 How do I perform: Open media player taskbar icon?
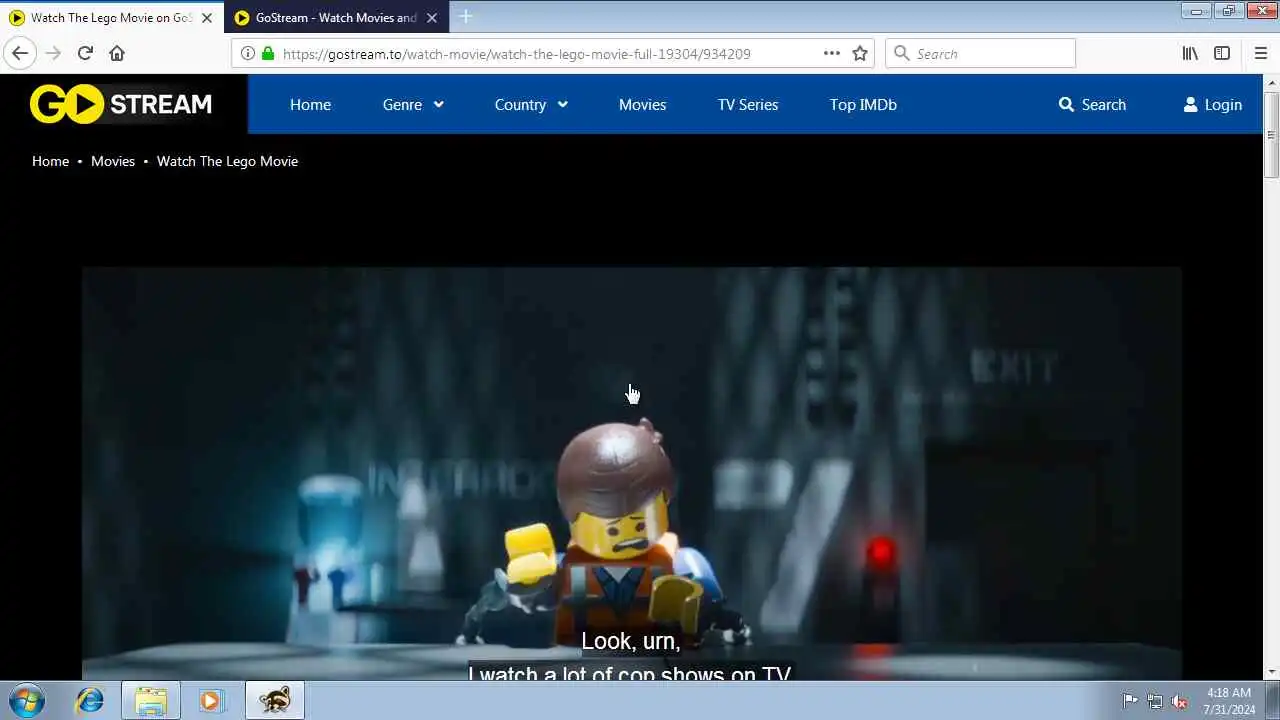click(x=211, y=700)
